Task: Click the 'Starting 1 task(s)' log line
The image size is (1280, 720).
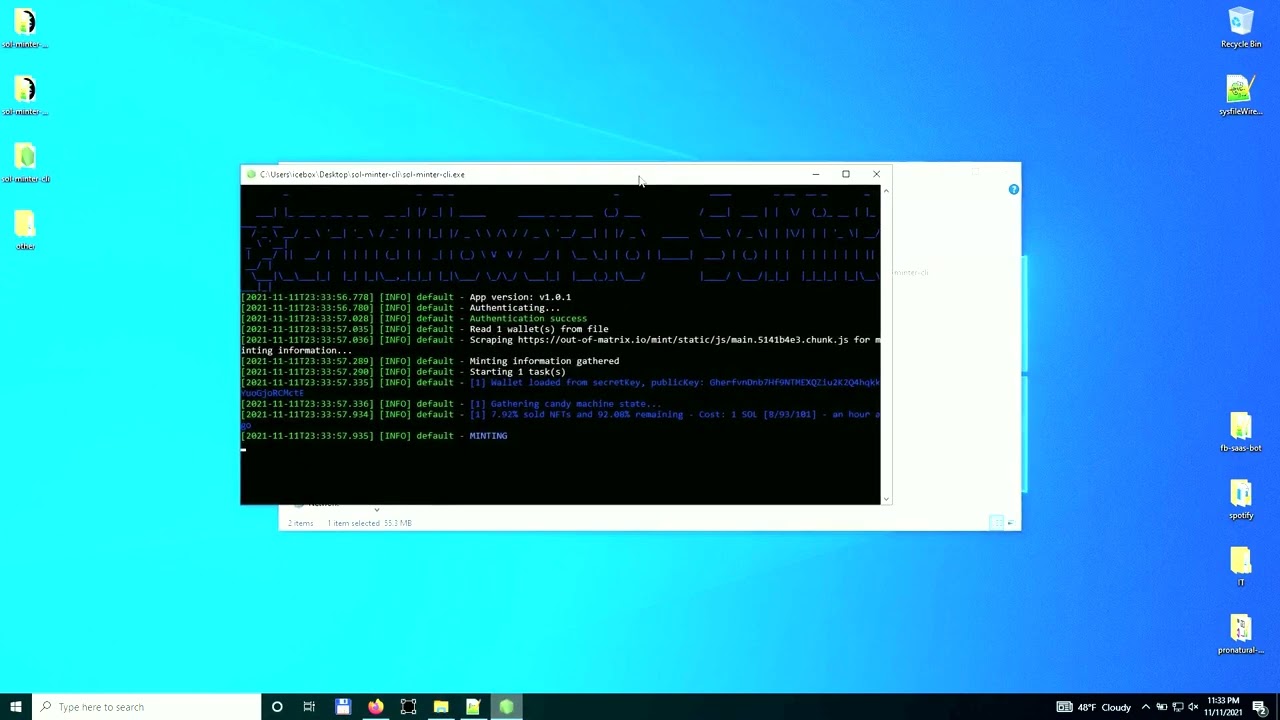Action: click(x=517, y=372)
